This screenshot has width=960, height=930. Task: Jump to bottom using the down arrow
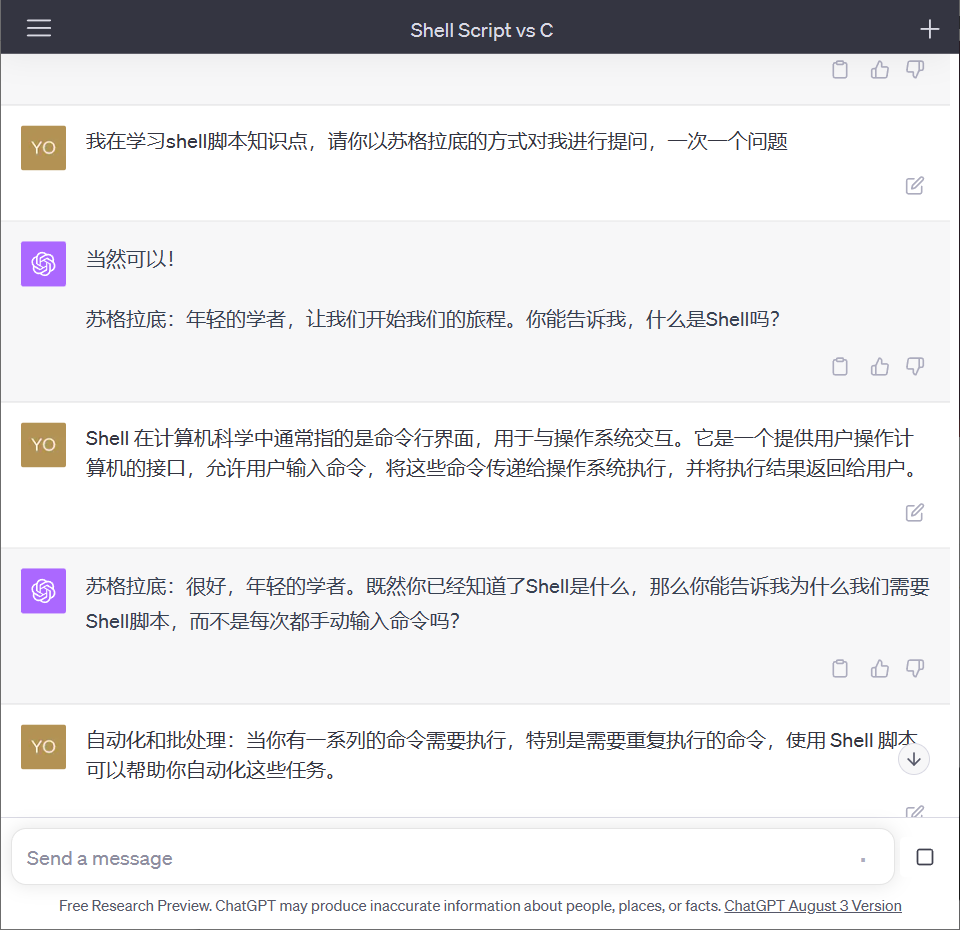pos(913,759)
